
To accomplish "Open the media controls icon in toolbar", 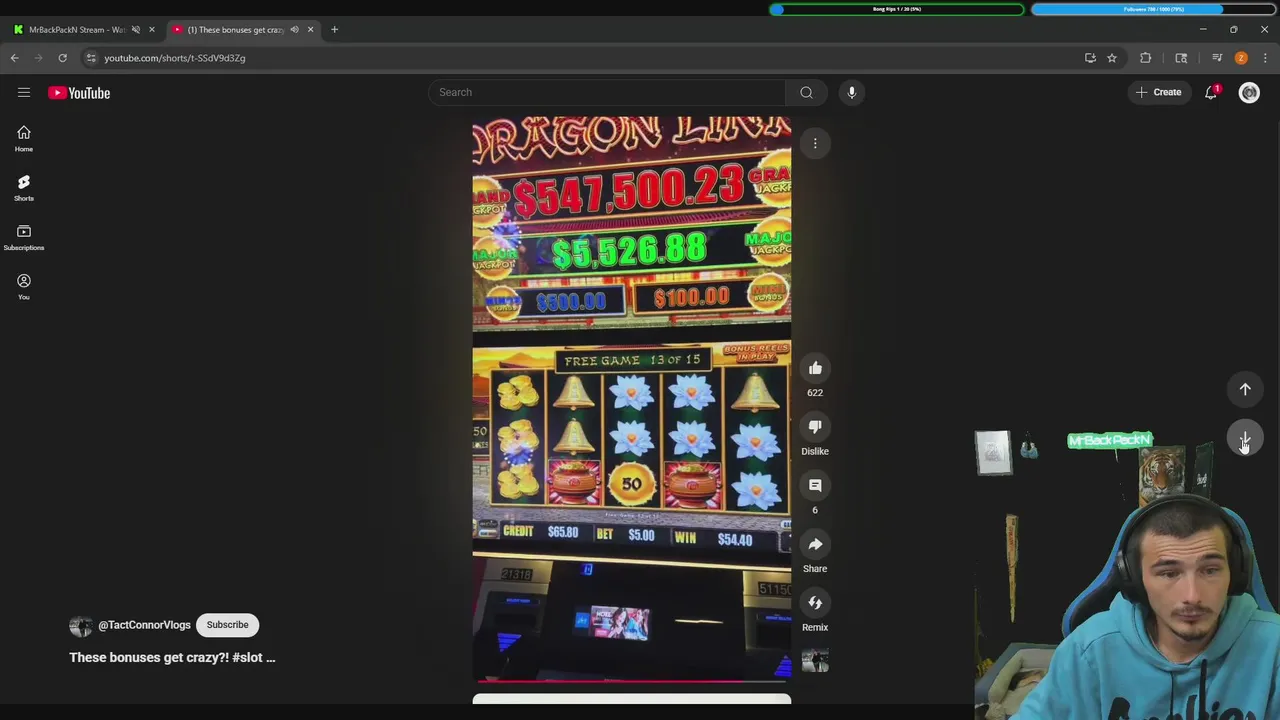I will [1217, 58].
